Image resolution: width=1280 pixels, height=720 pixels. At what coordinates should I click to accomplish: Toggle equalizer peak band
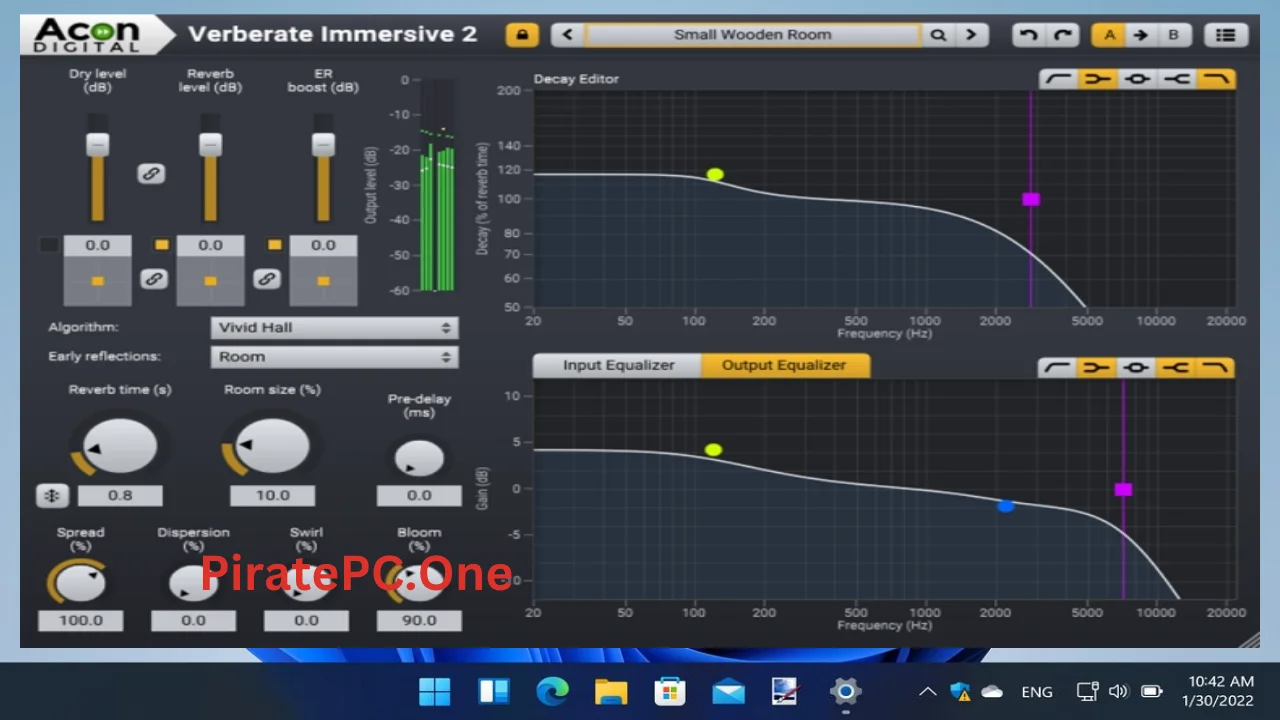click(1137, 367)
